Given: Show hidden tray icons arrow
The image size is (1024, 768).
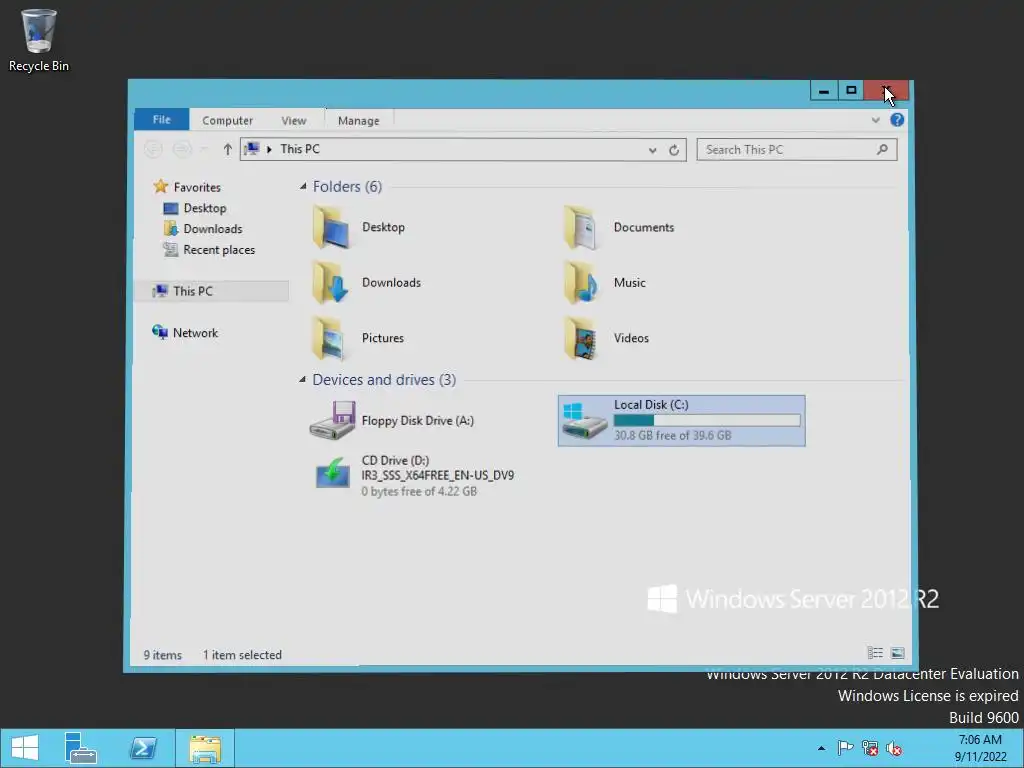Looking at the screenshot, I should (x=821, y=748).
